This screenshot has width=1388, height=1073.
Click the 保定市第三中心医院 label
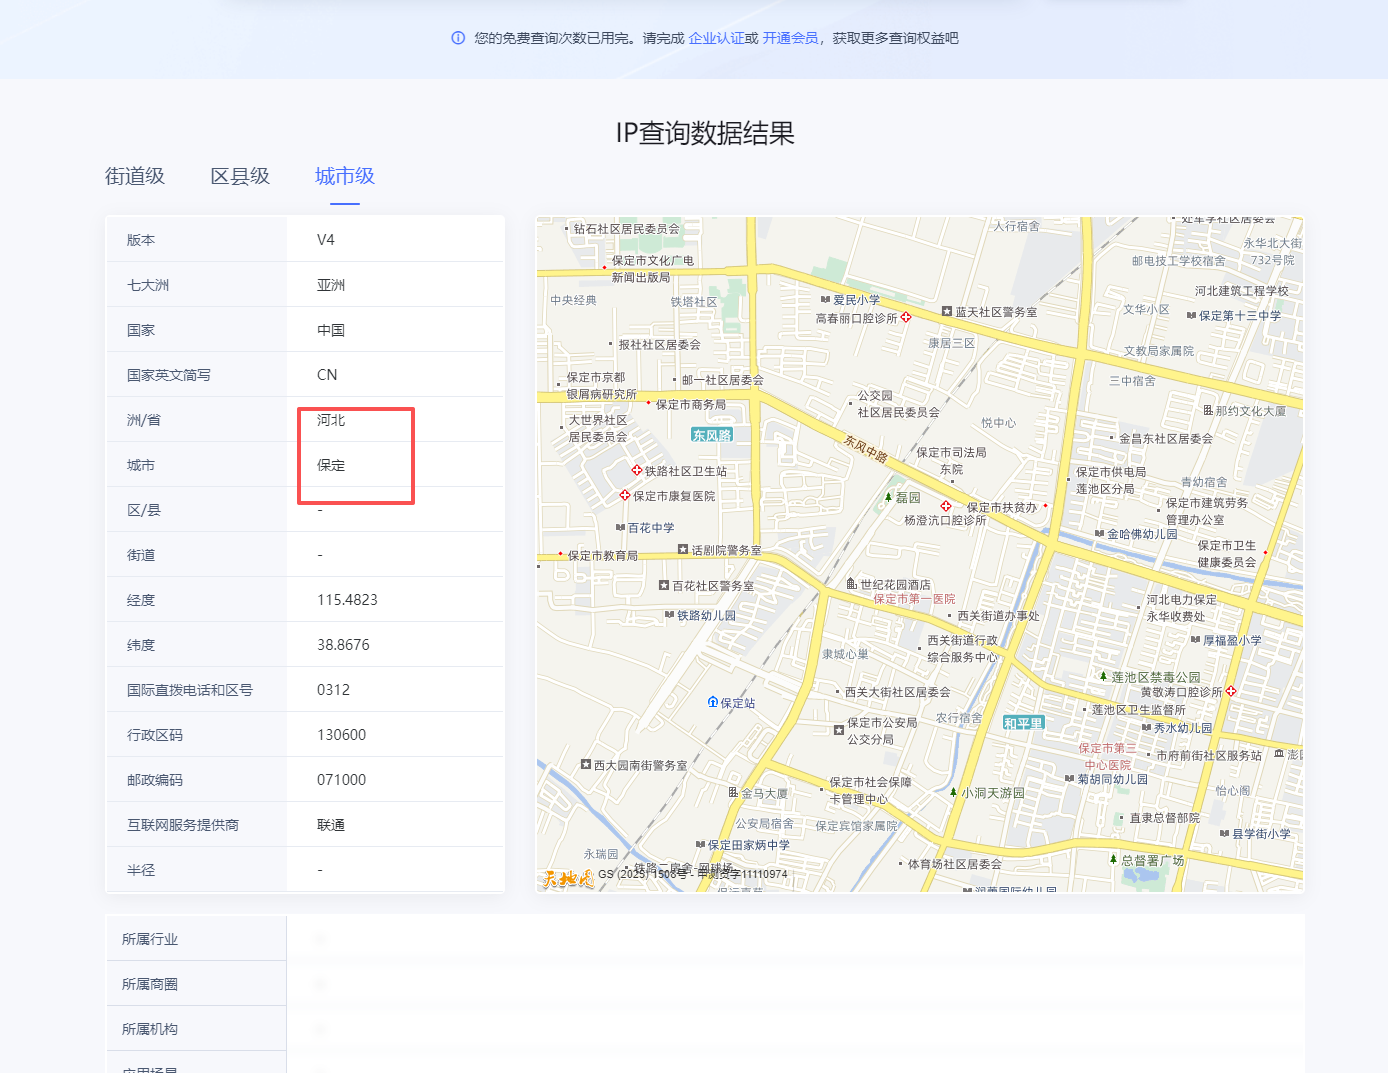click(x=1107, y=756)
